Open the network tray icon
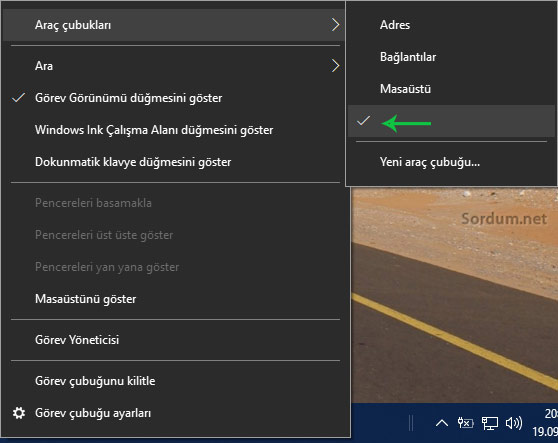 (x=490, y=423)
